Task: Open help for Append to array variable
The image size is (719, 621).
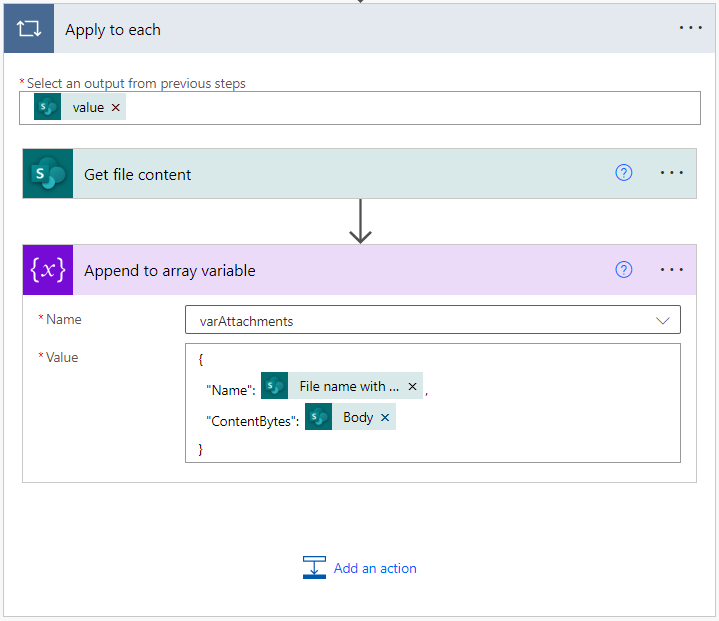Action: (624, 270)
